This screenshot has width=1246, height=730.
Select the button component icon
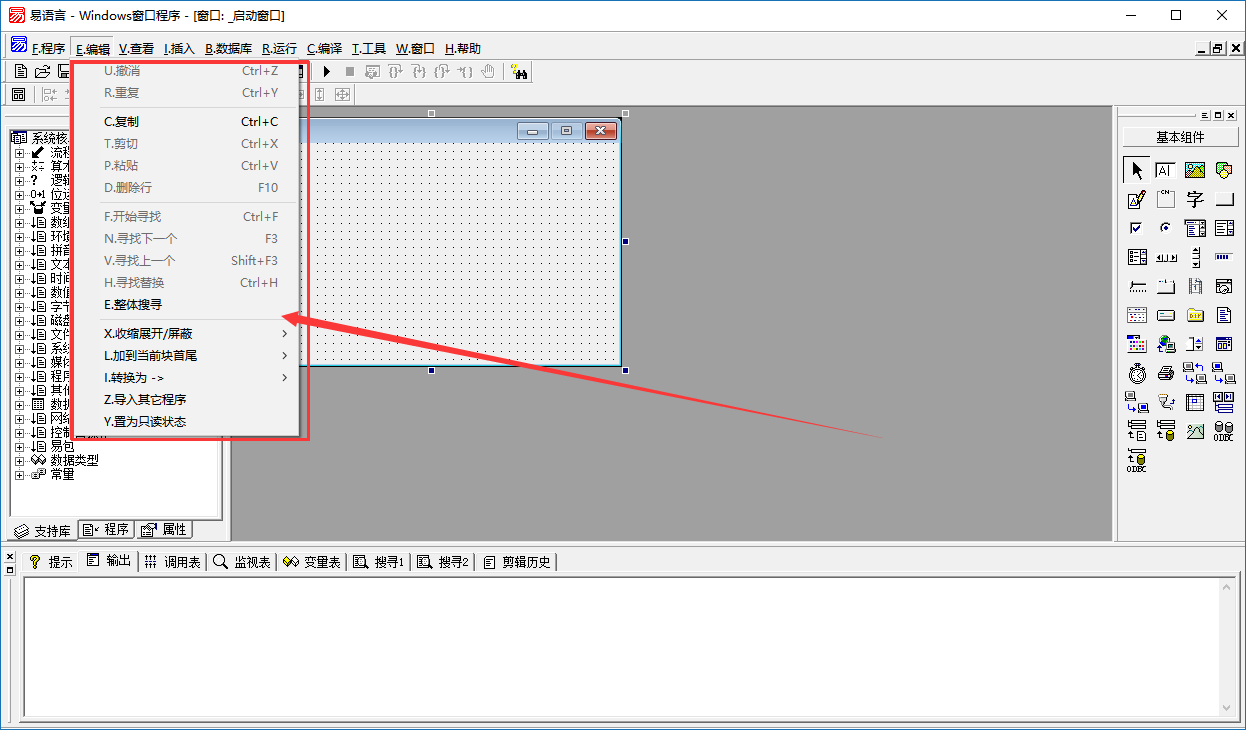[1224, 199]
